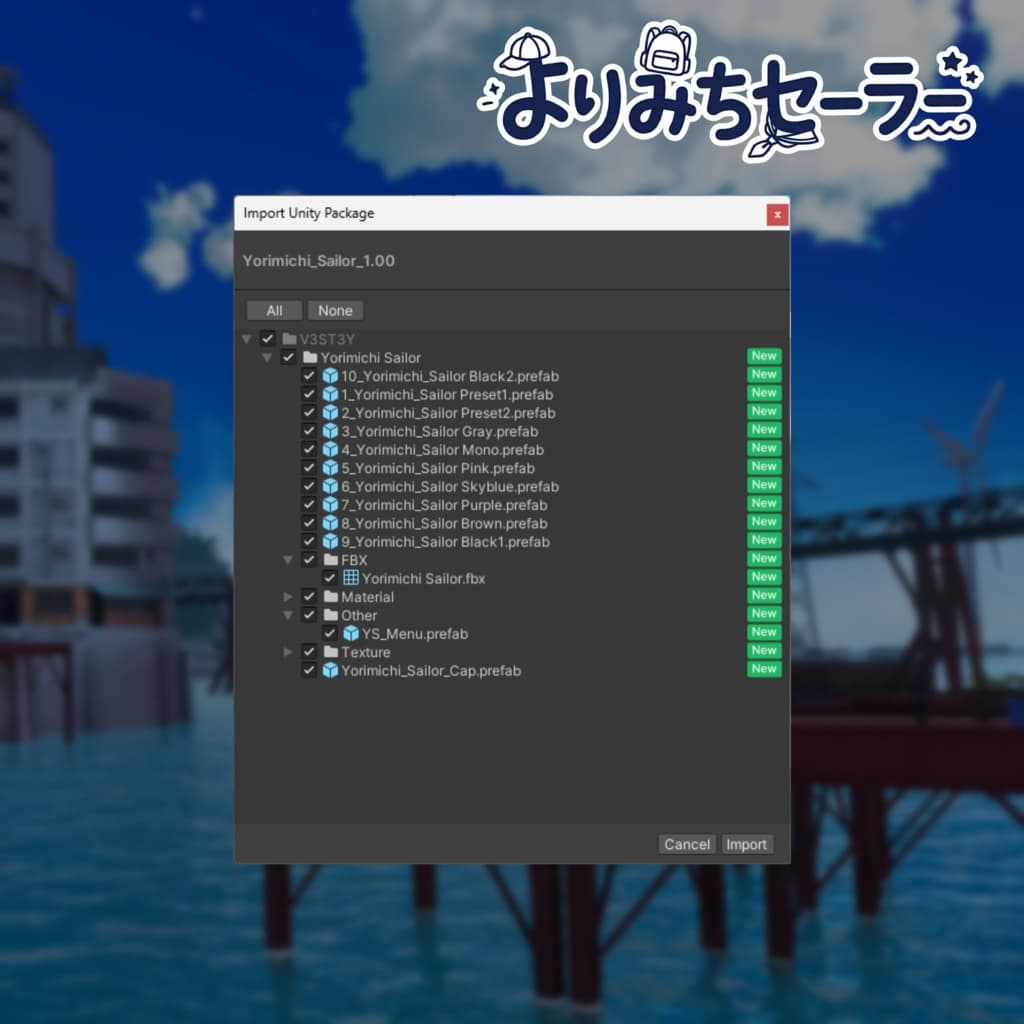The image size is (1024, 1024).
Task: Click the None selection button
Action: (x=335, y=310)
